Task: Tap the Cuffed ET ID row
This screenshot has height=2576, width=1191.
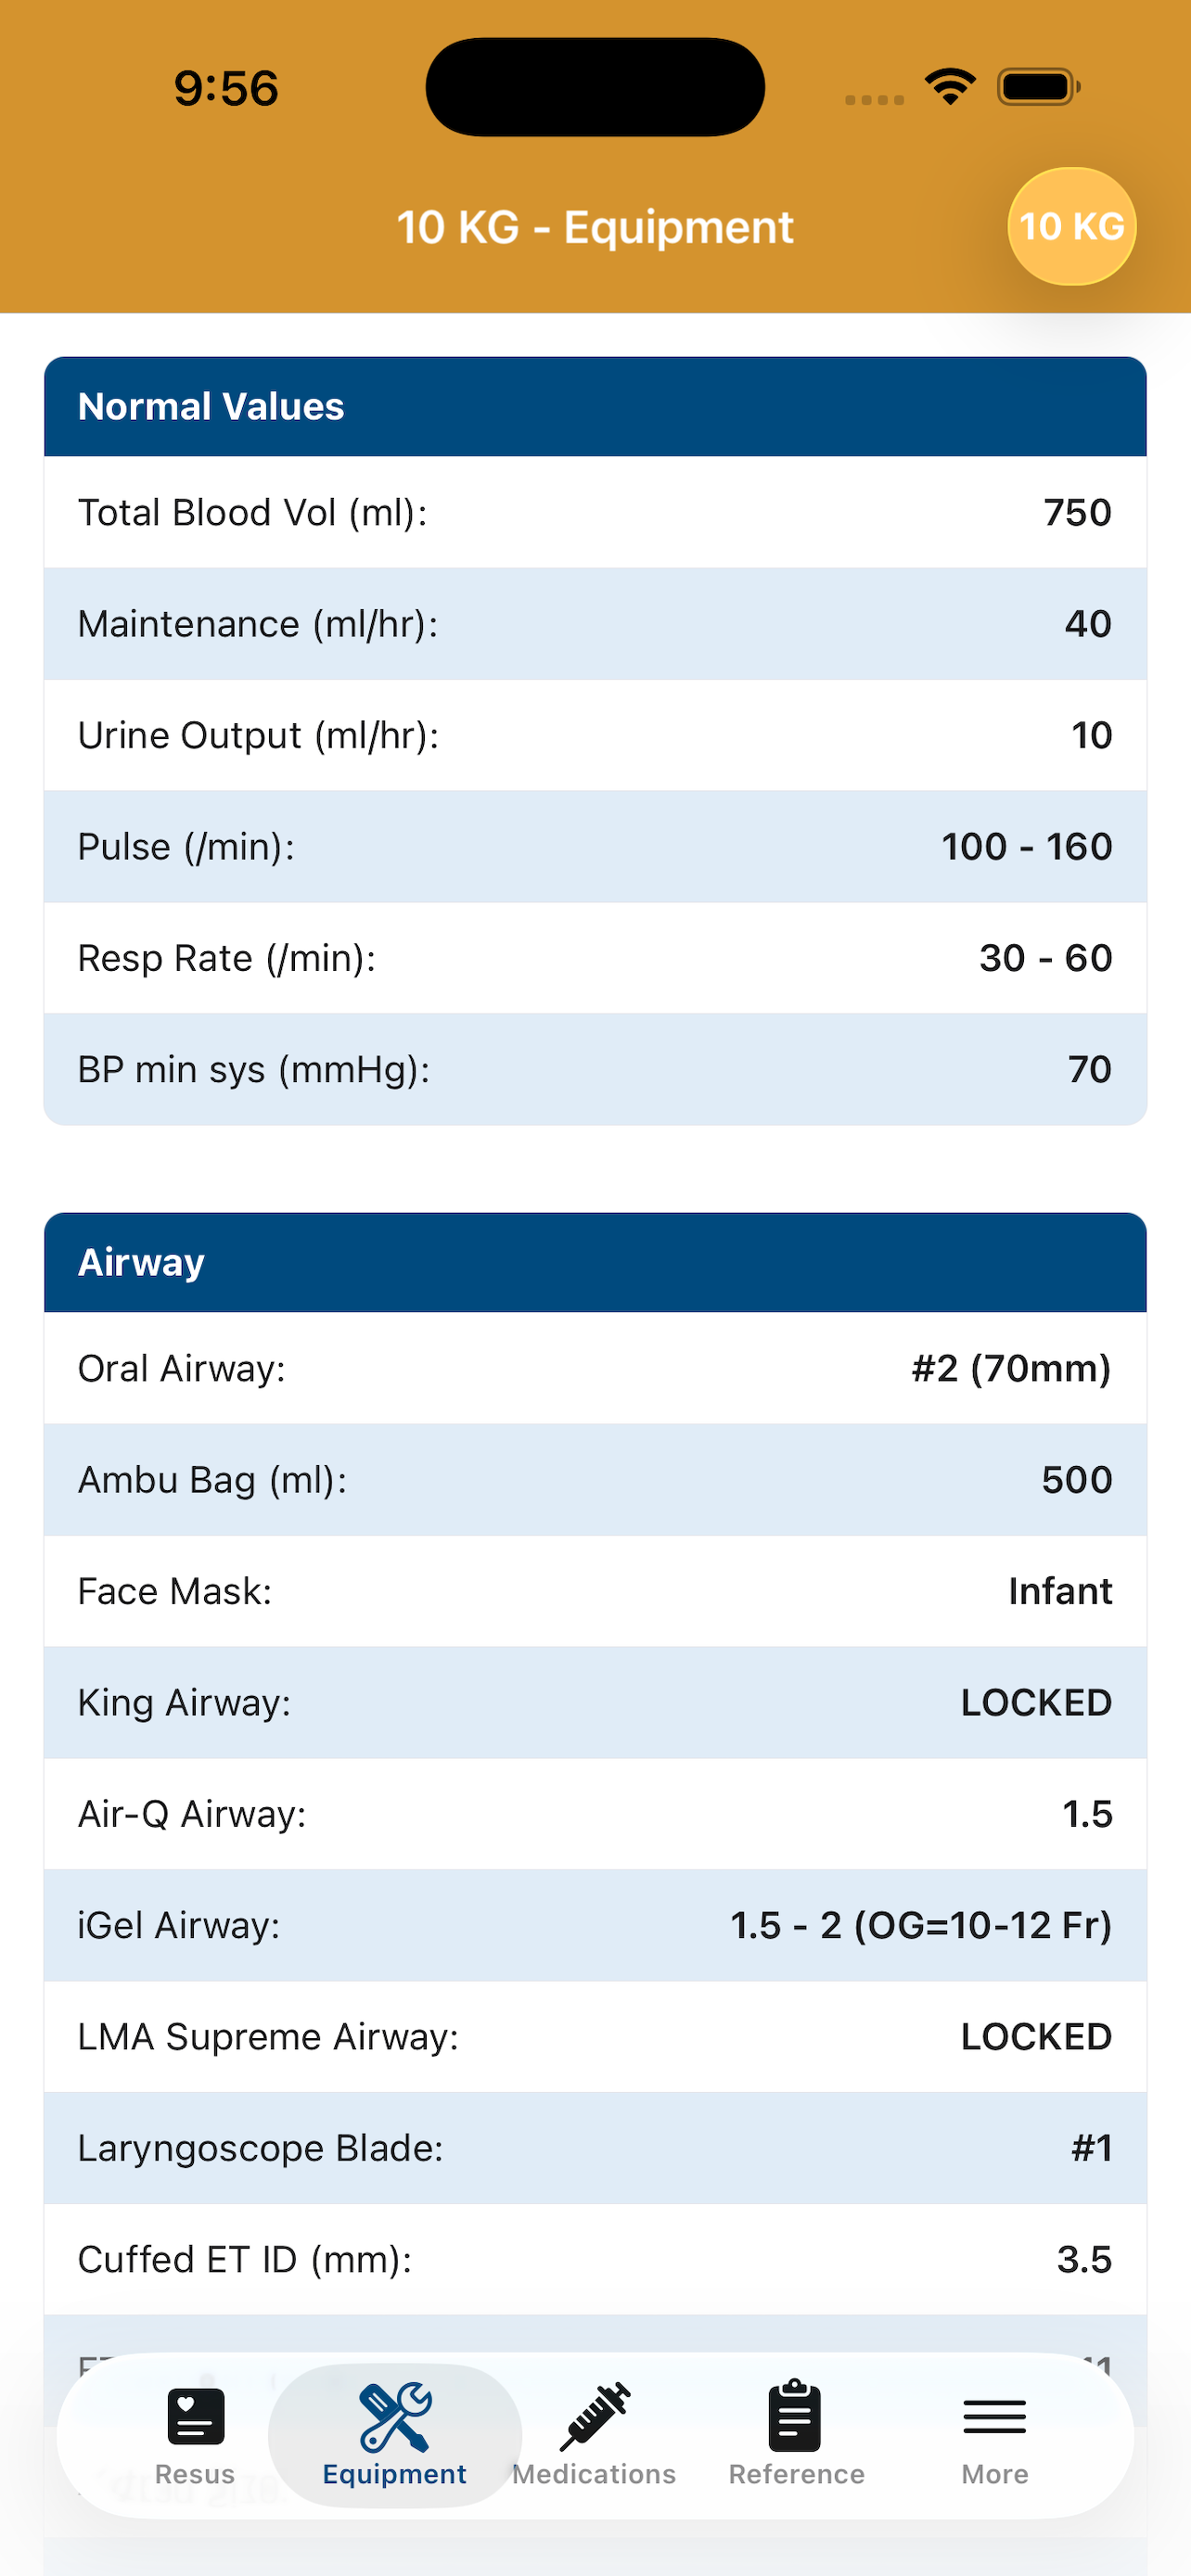Action: coord(595,2259)
